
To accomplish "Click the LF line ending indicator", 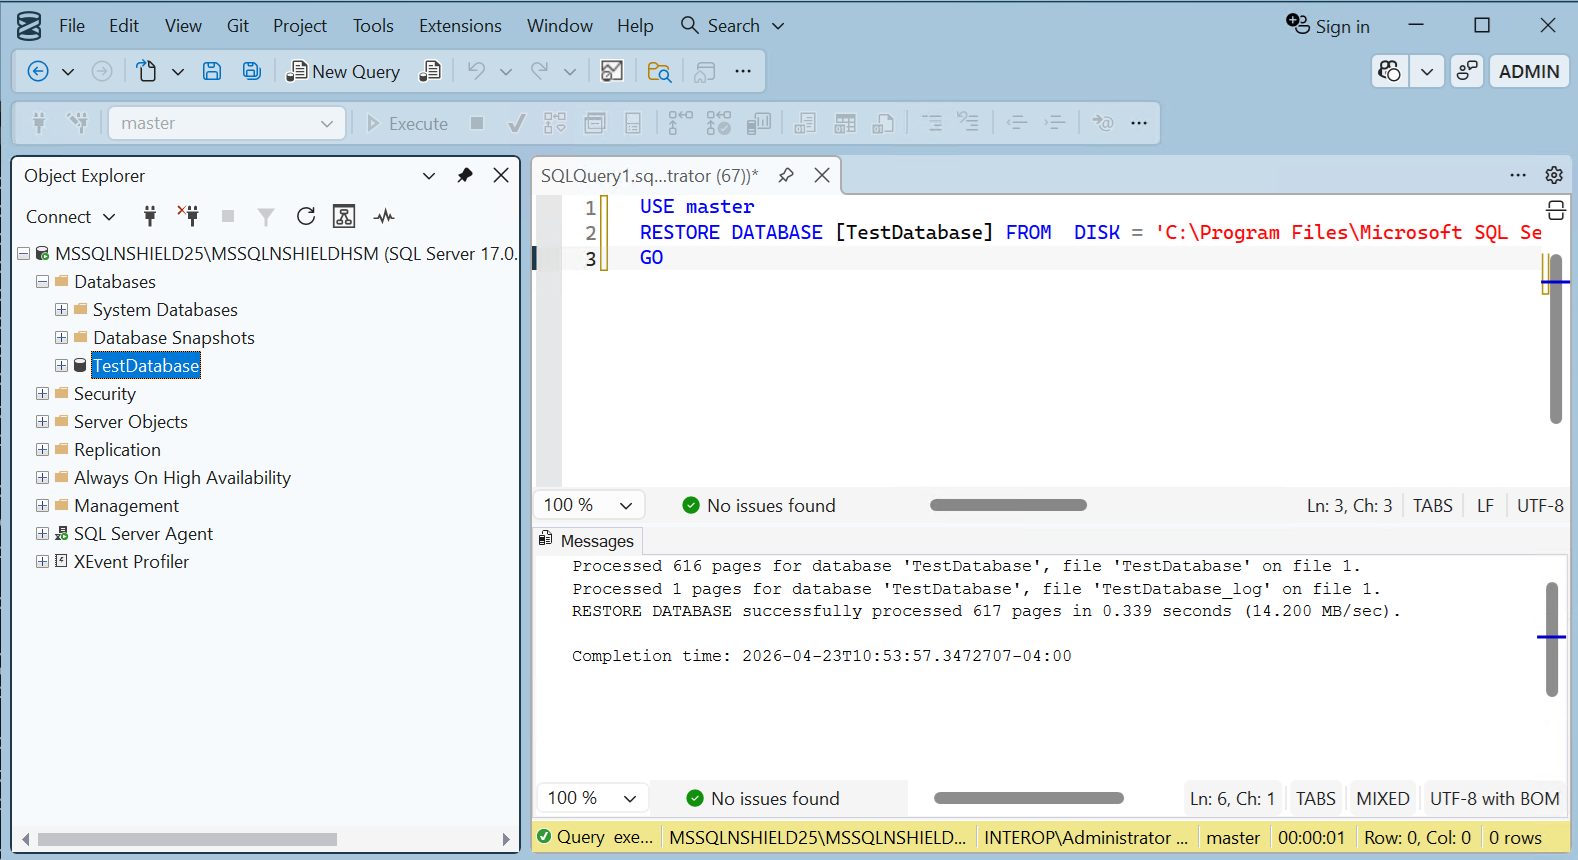I will (1485, 505).
